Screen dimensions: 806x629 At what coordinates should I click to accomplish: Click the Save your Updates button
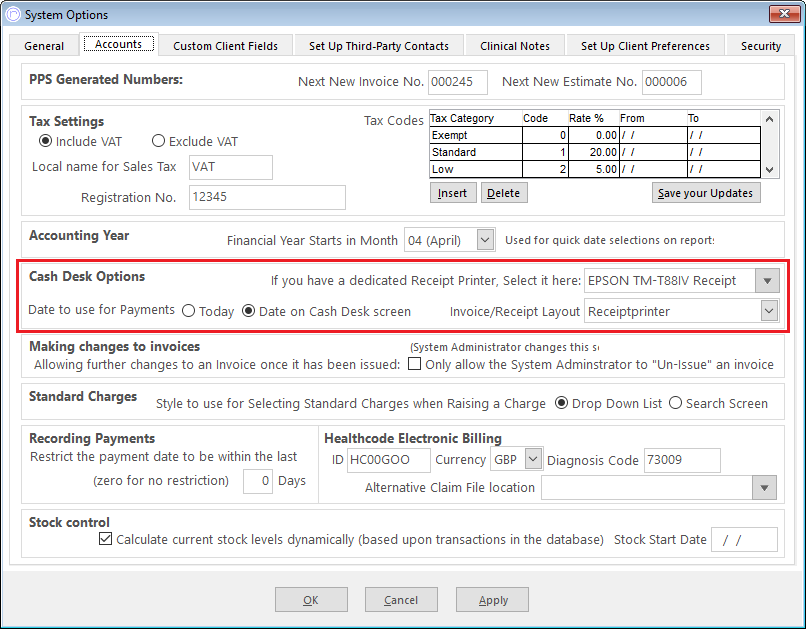[x=706, y=193]
